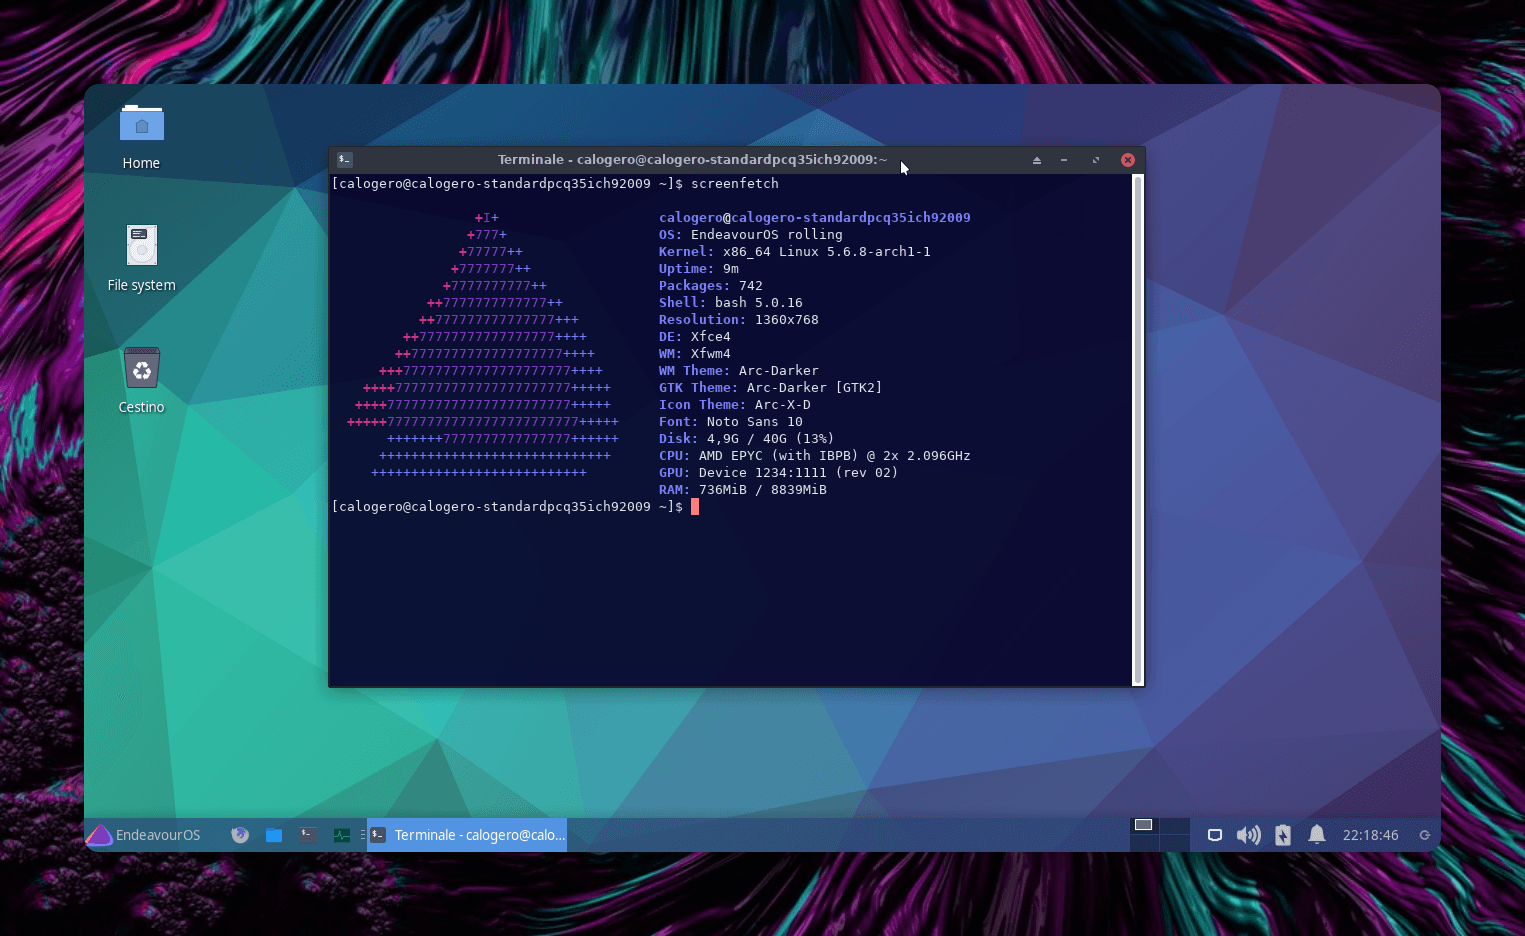Open the battery power manager tray icon
This screenshot has height=936, width=1525.
click(x=1282, y=835)
